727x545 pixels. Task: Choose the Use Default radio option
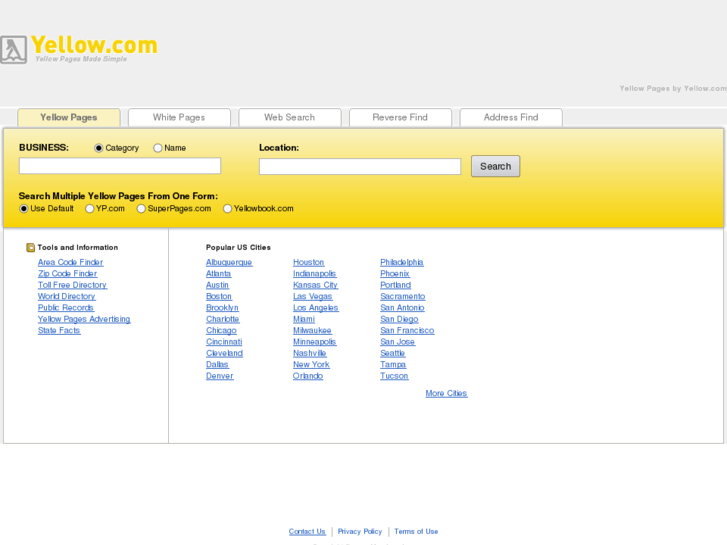point(24,209)
